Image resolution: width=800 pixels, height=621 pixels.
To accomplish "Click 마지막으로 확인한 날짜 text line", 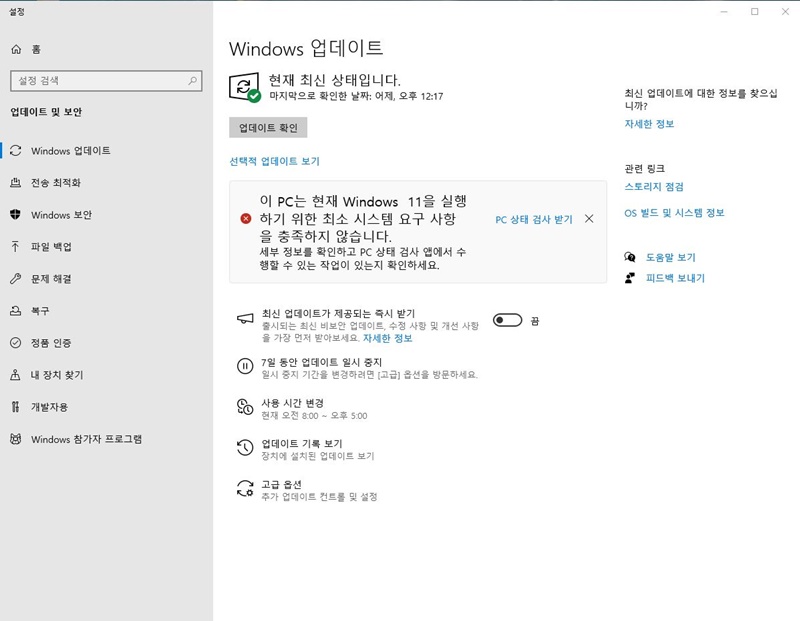I will 356,96.
